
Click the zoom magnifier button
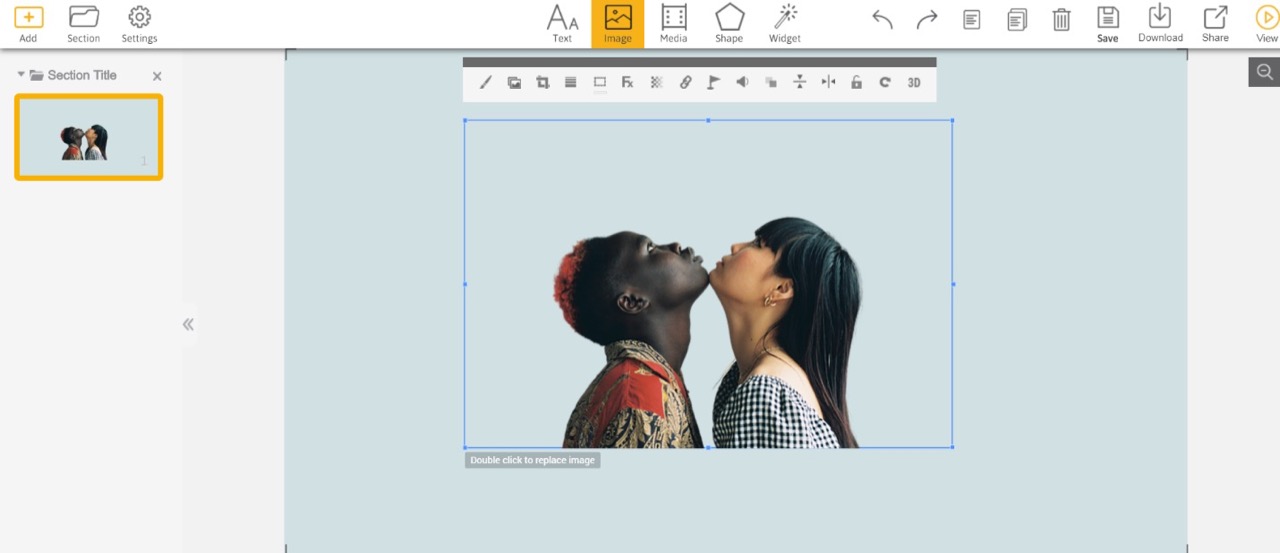click(1264, 72)
